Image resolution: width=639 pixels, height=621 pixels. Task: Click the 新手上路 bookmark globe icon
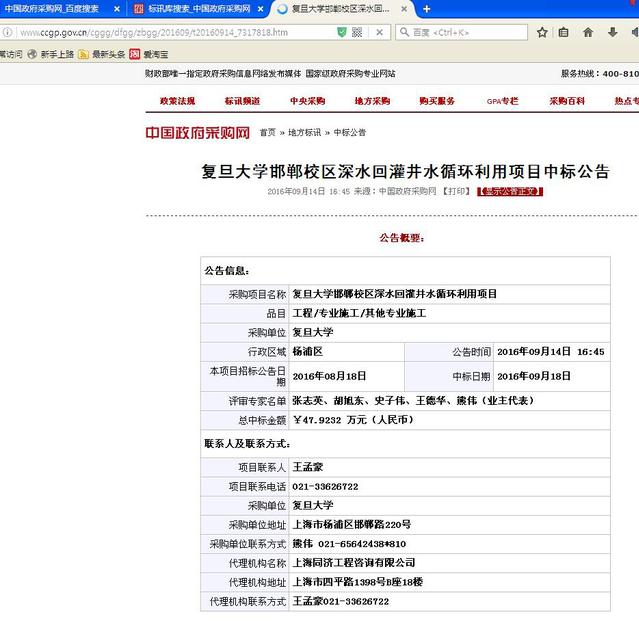[x=32, y=54]
